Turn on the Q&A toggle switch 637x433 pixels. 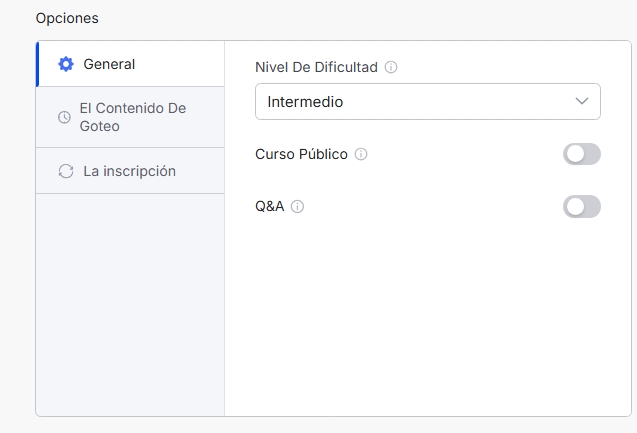click(582, 207)
